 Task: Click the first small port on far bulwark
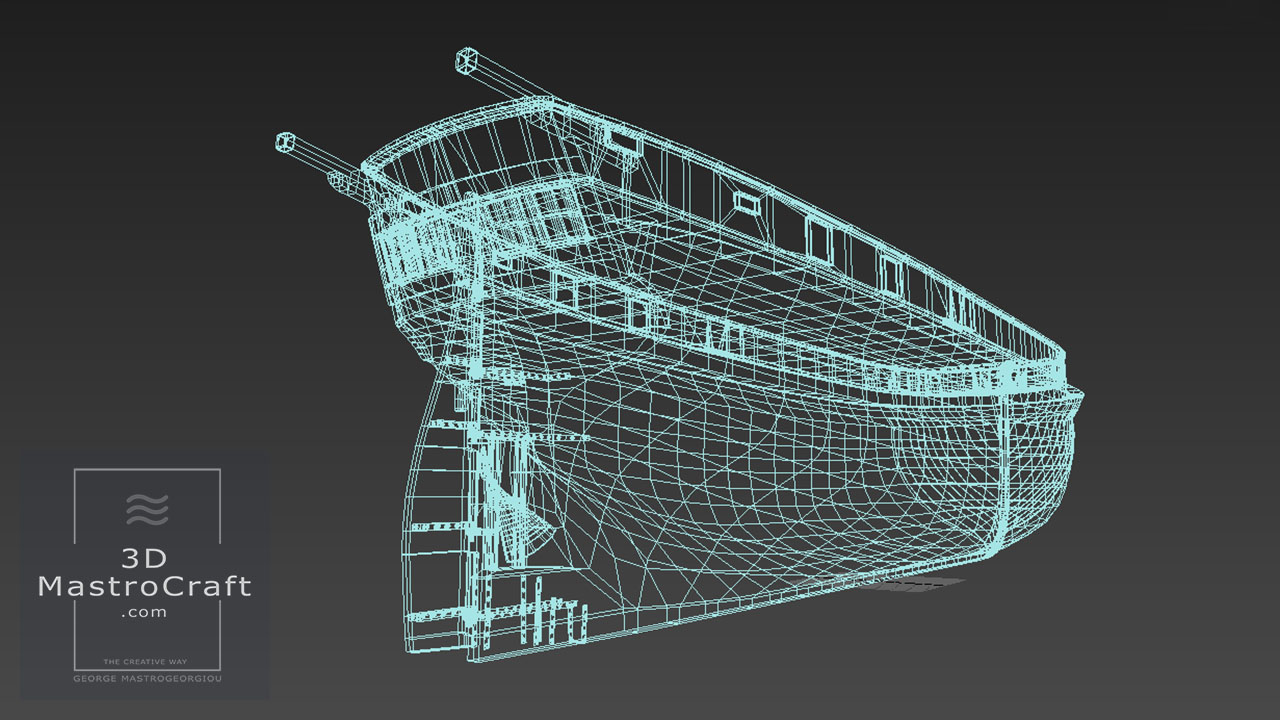click(x=627, y=144)
